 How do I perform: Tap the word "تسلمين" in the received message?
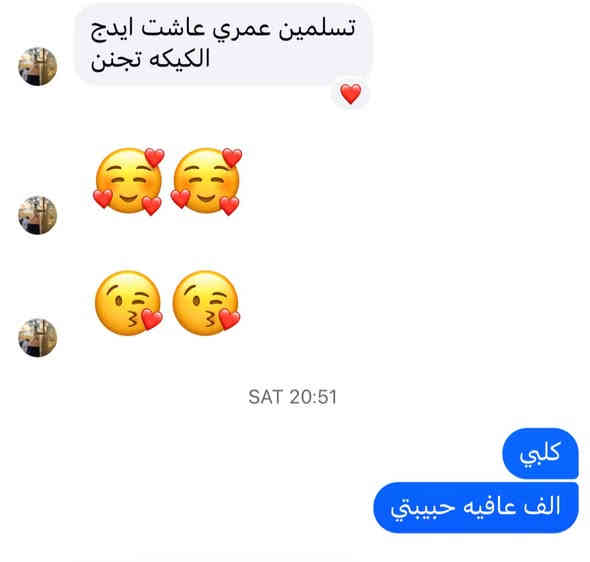317,29
